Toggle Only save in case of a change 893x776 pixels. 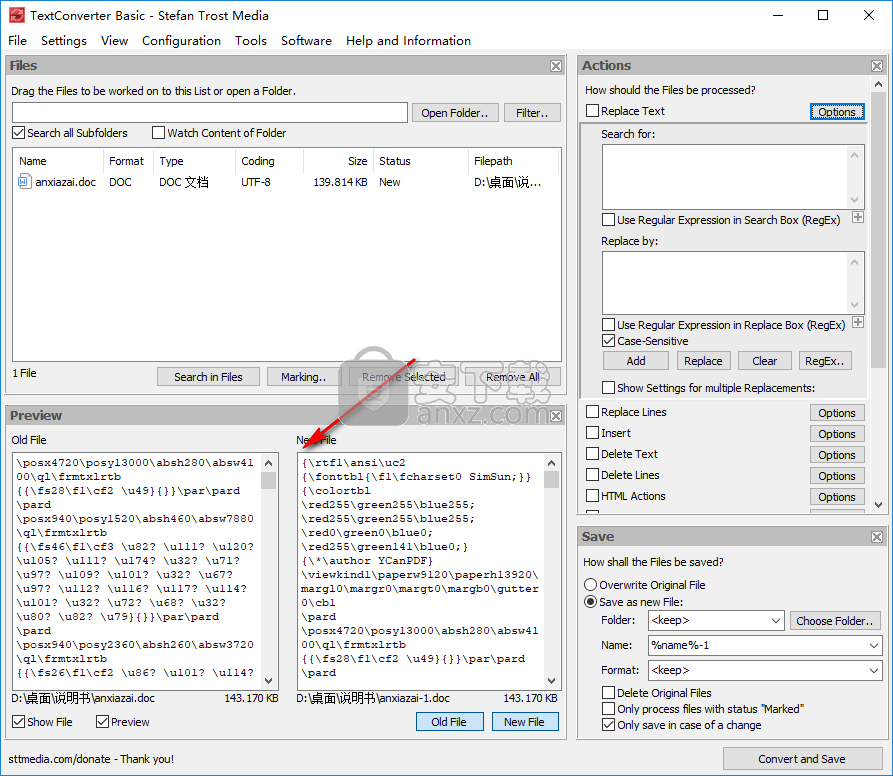pyautogui.click(x=608, y=725)
